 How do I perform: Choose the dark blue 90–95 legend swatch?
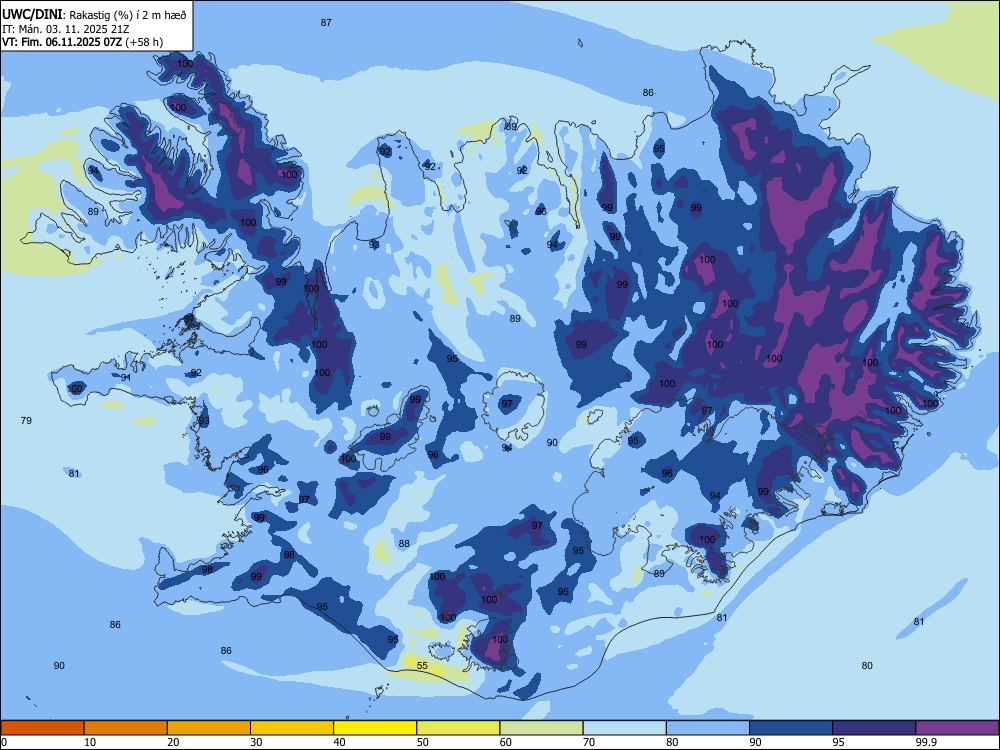coord(791,728)
